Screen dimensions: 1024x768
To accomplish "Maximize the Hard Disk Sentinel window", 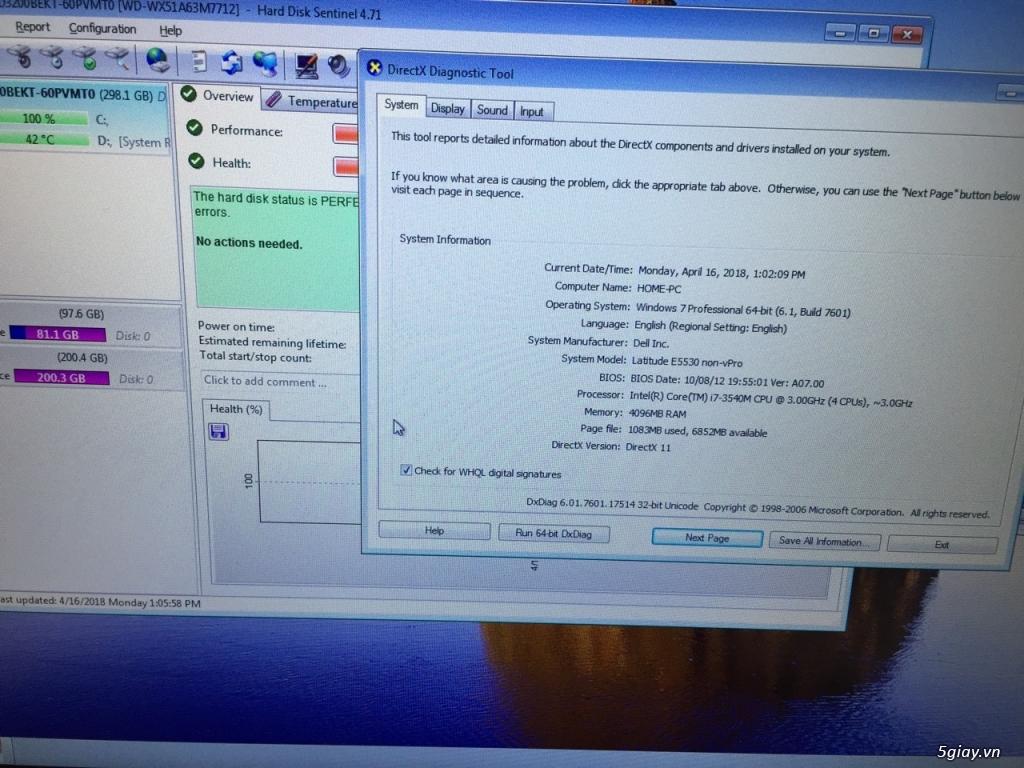I will pyautogui.click(x=873, y=33).
